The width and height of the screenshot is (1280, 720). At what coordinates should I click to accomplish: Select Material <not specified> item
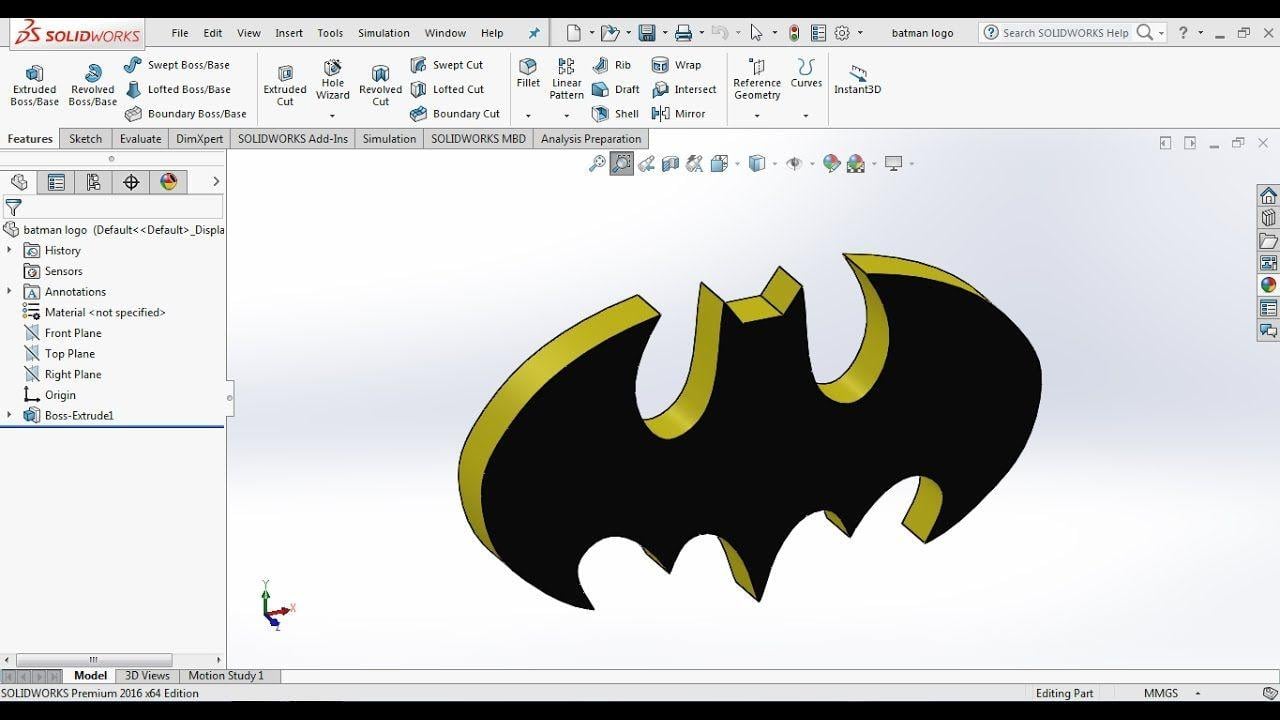pyautogui.click(x=94, y=312)
